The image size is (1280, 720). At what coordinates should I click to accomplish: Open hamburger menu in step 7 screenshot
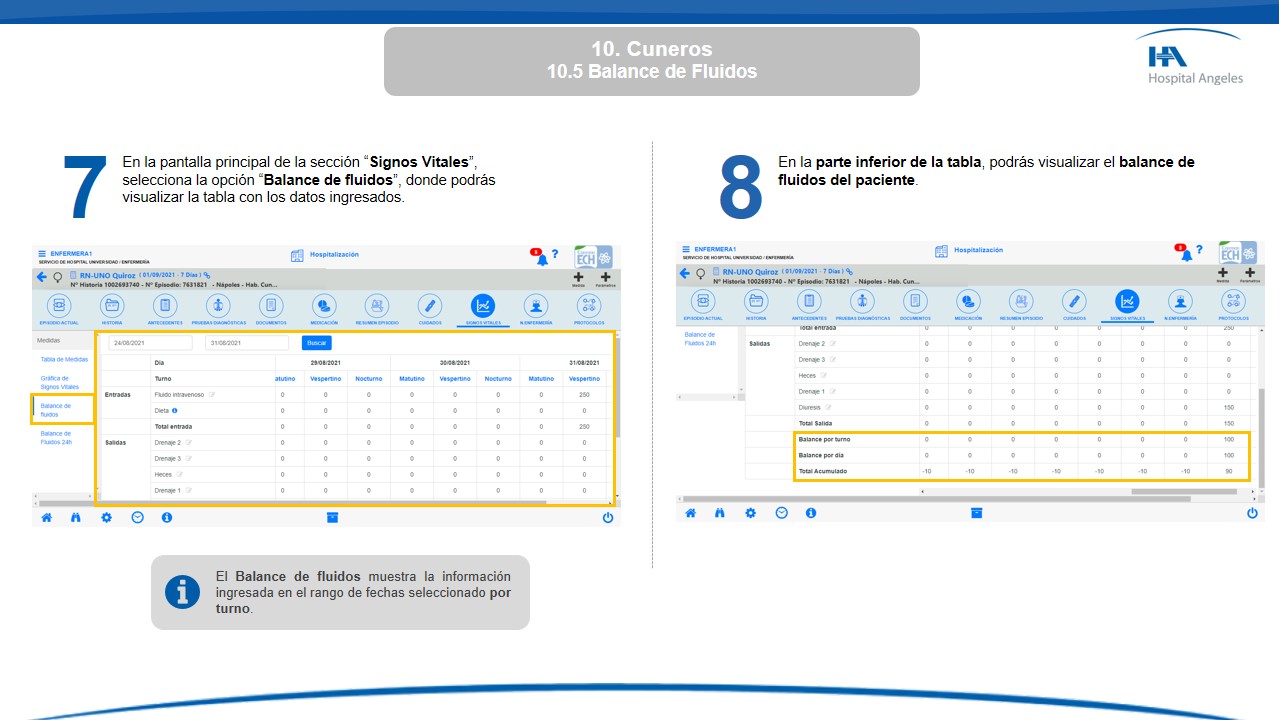pyautogui.click(x=42, y=254)
